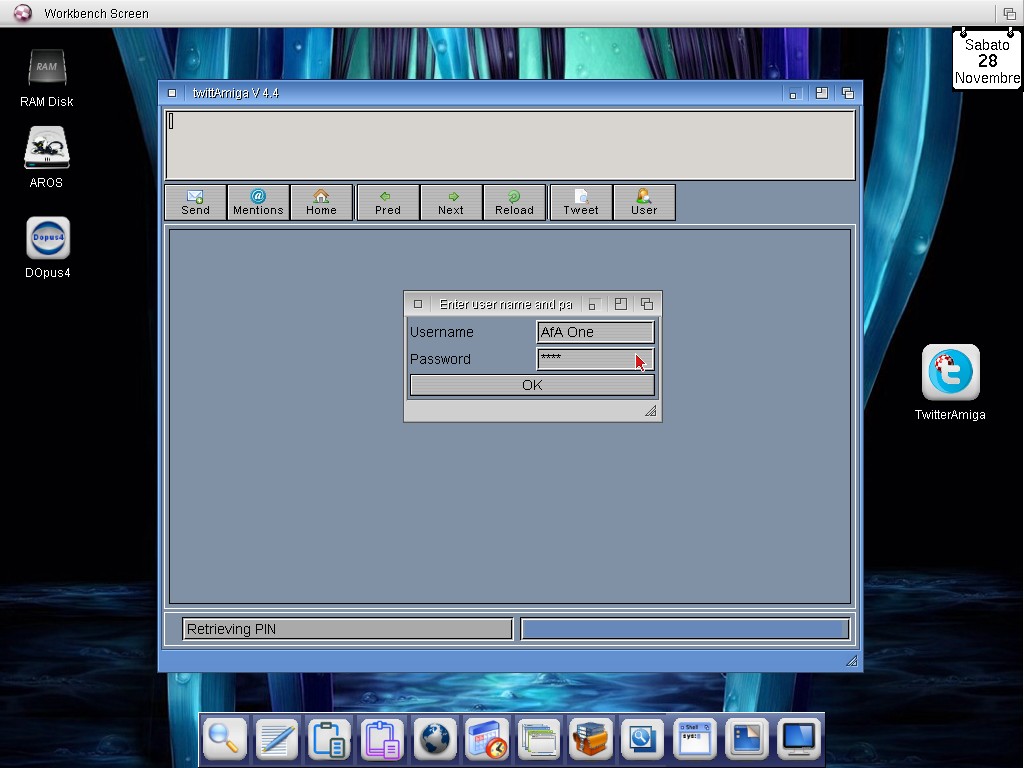Go to the Home timeline
1024x768 pixels.
[321, 202]
